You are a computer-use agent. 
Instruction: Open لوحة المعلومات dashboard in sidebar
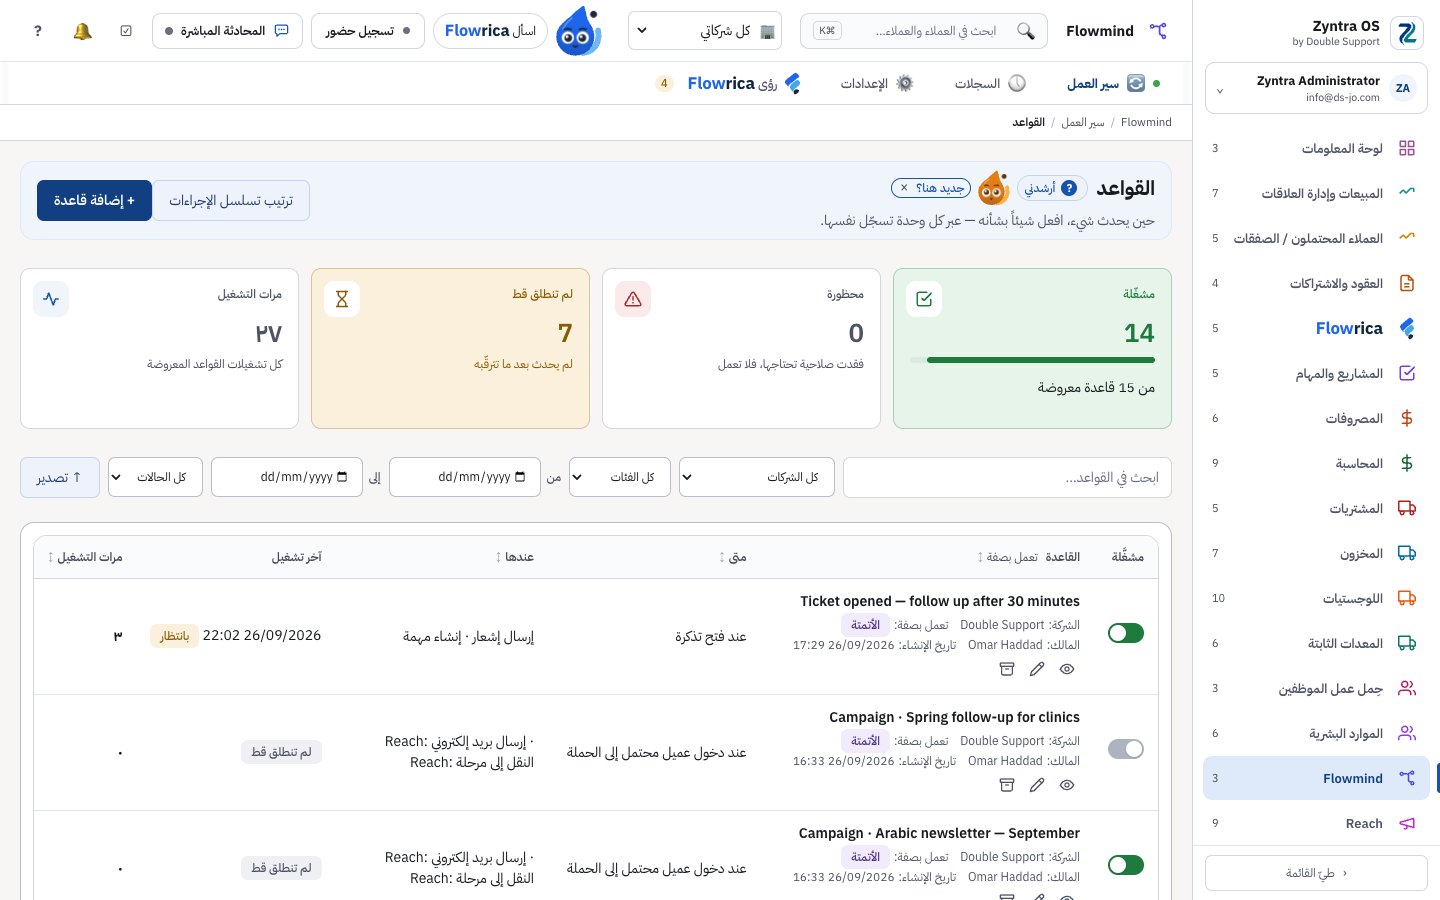tap(1315, 148)
